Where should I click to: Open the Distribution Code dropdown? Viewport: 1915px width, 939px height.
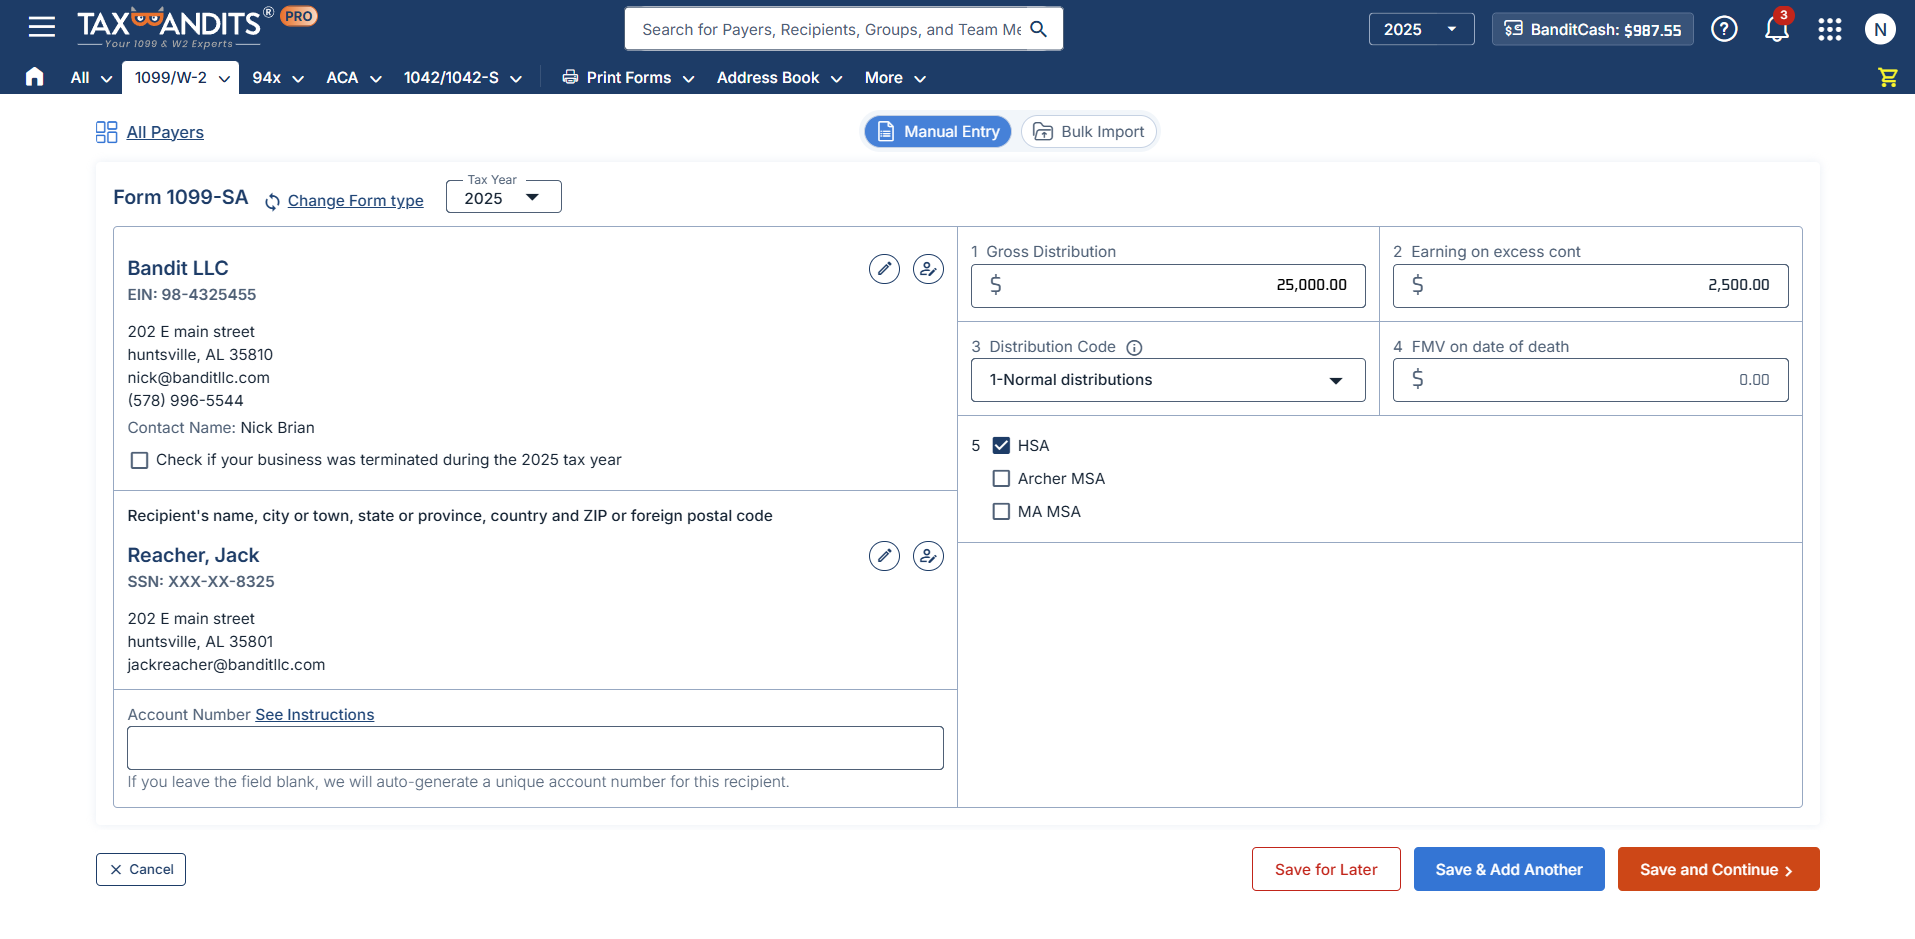(1167, 380)
